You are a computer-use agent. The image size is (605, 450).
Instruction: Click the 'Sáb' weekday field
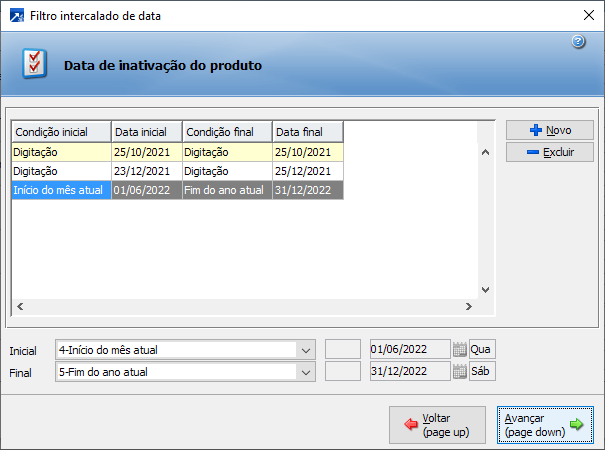click(x=482, y=371)
